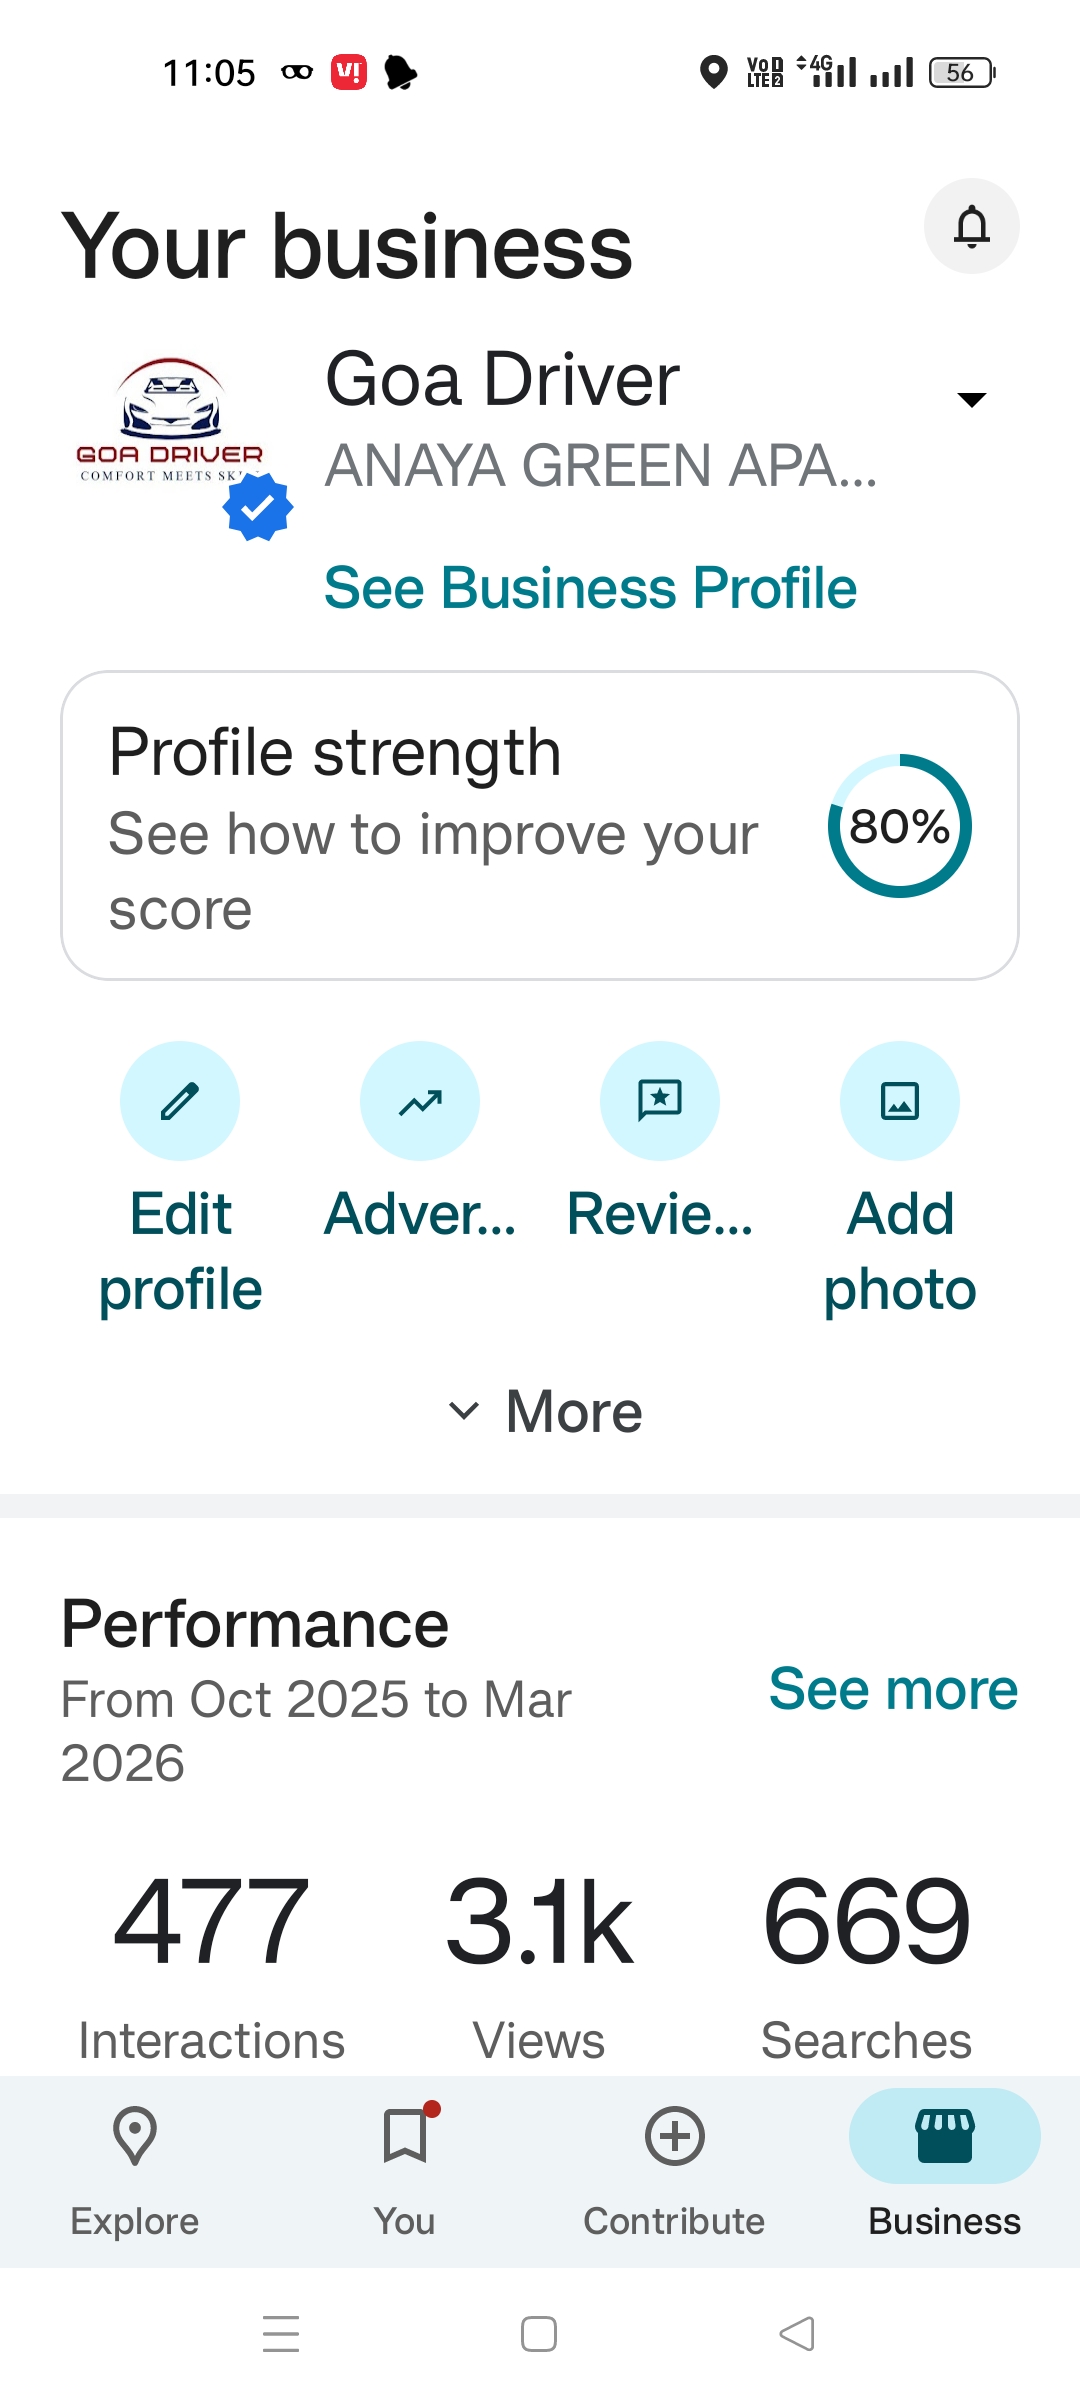The image size is (1080, 2400).
Task: Open notifications bell icon
Action: pyautogui.click(x=971, y=226)
